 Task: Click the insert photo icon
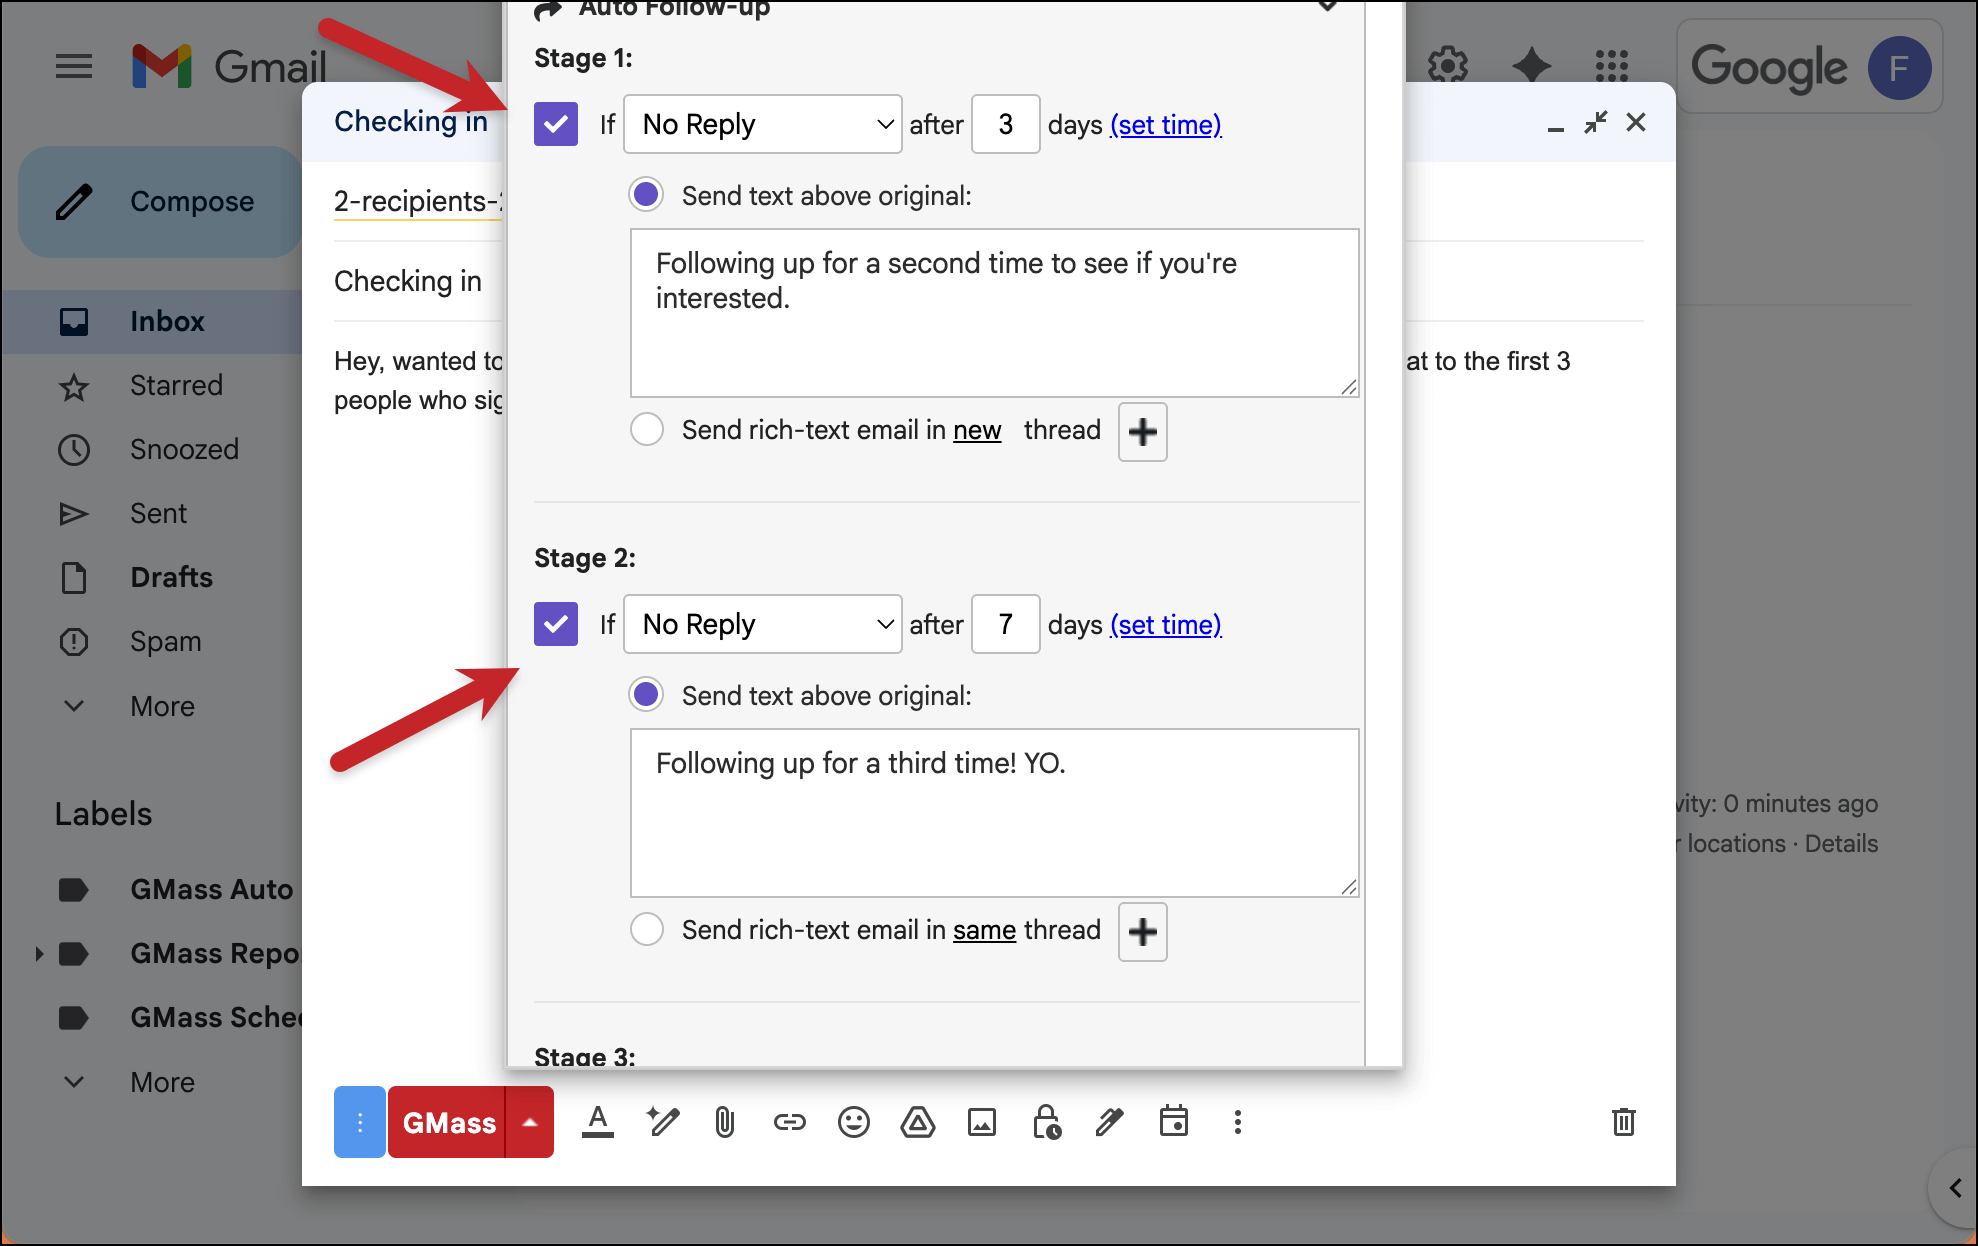[x=981, y=1122]
